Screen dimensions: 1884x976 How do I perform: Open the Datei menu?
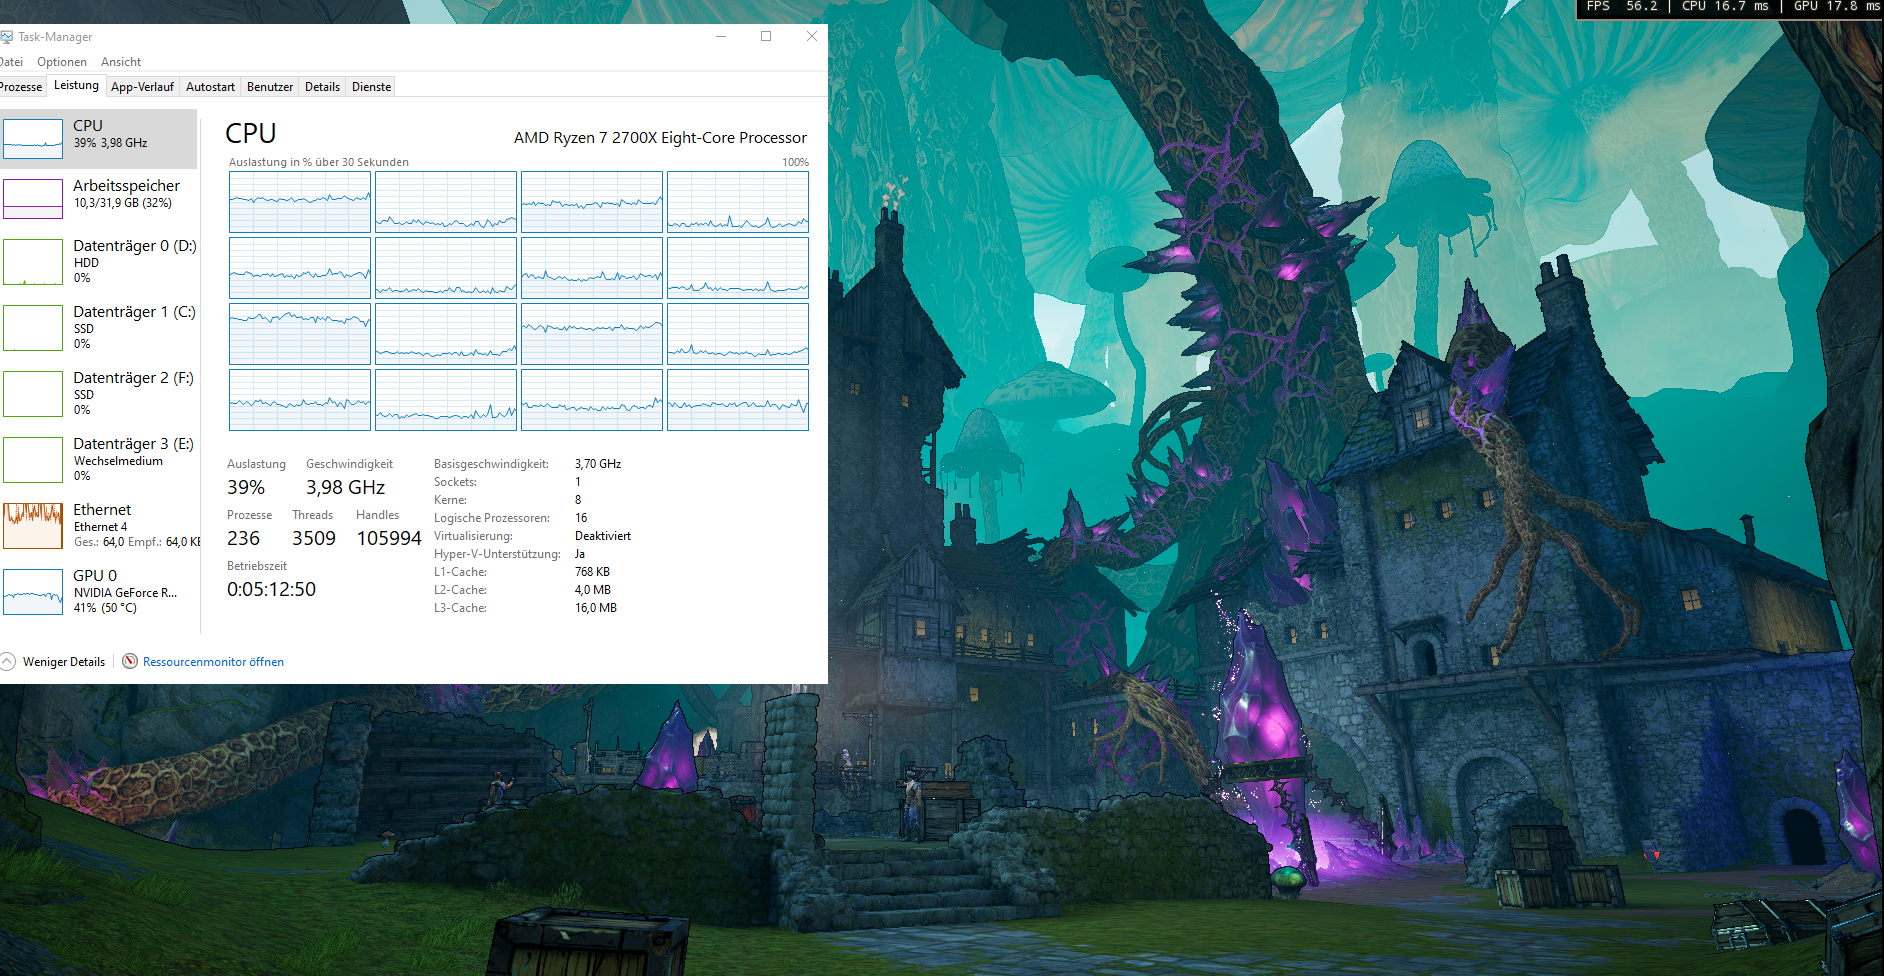point(11,62)
